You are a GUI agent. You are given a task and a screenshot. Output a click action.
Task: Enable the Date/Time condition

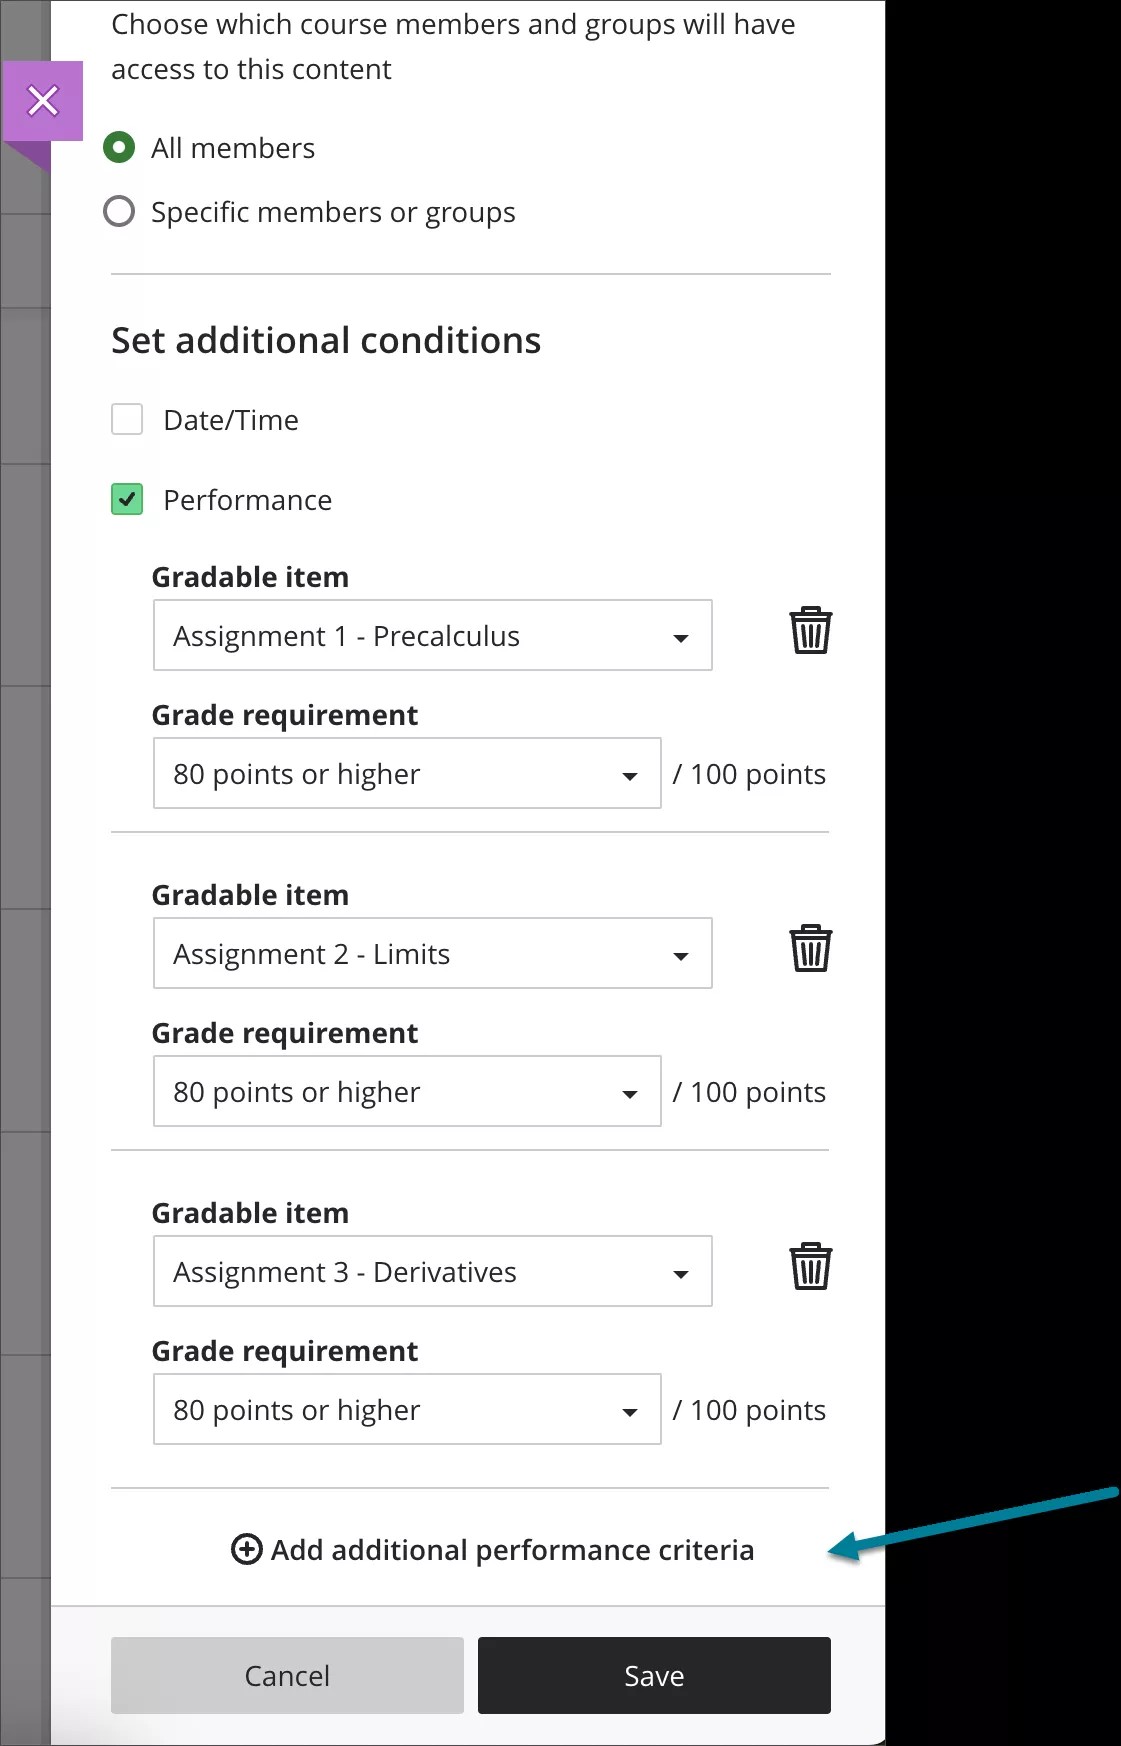pos(126,419)
